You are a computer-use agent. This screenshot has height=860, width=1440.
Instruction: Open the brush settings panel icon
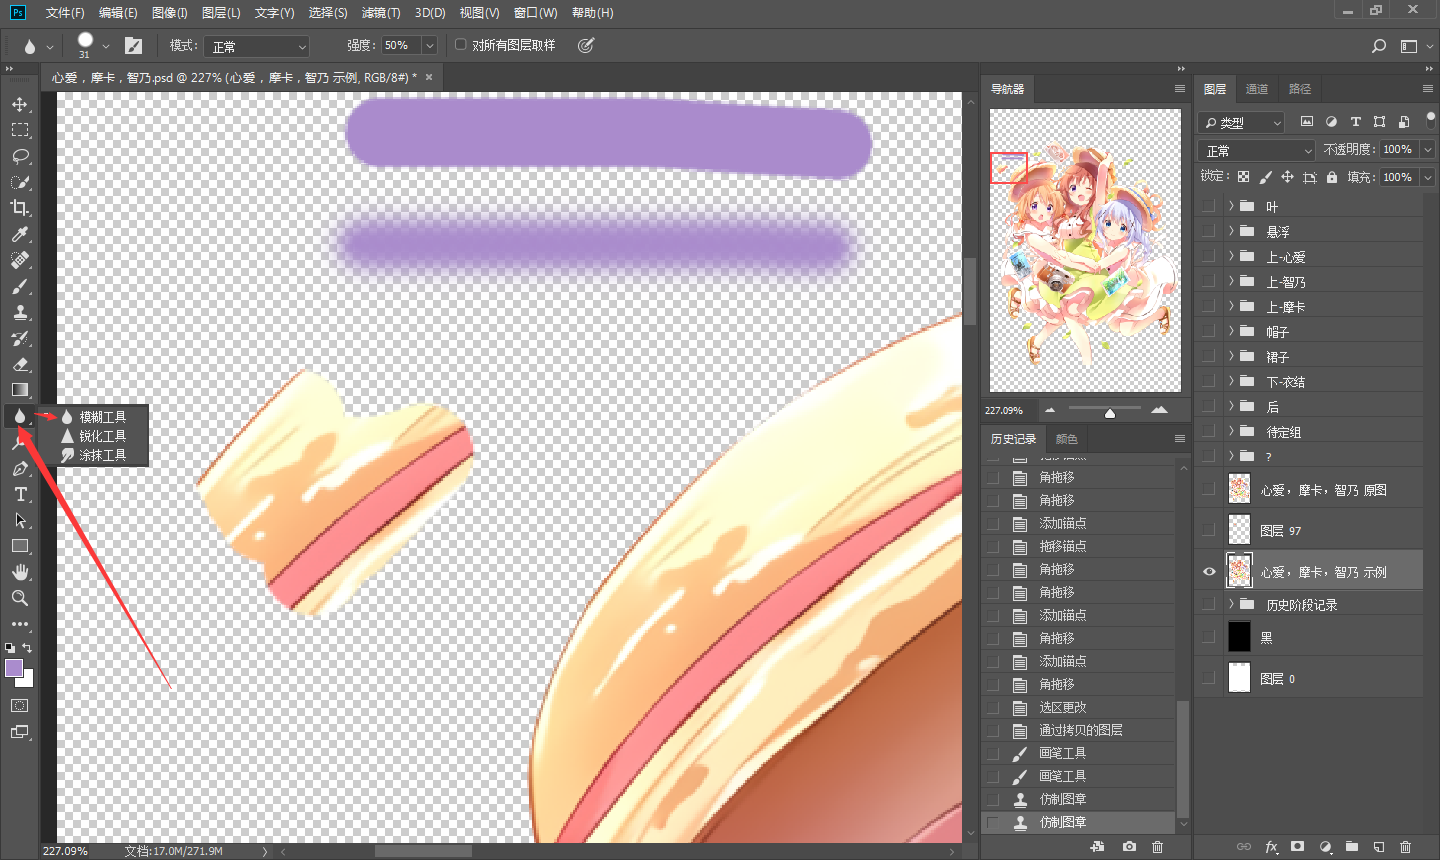[133, 46]
